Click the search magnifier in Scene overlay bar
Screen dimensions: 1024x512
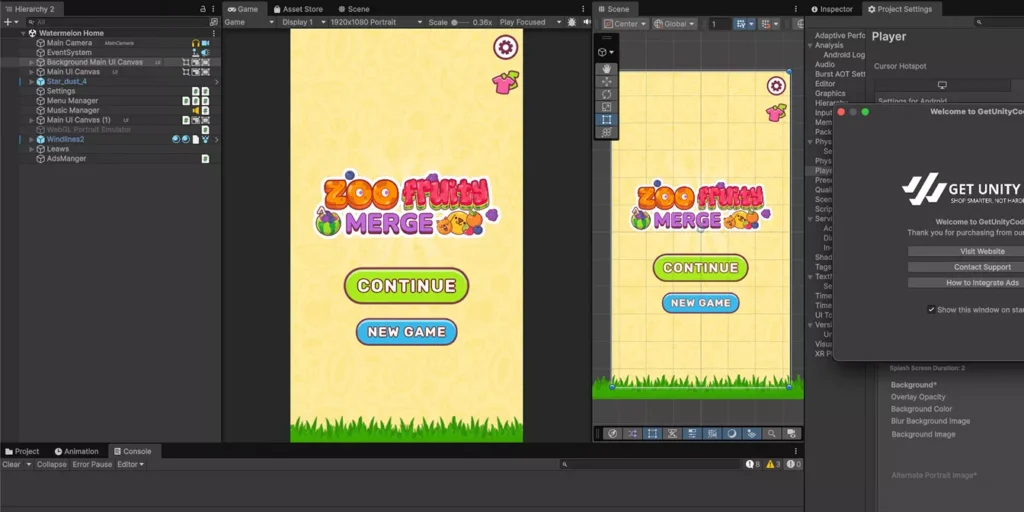coord(771,433)
